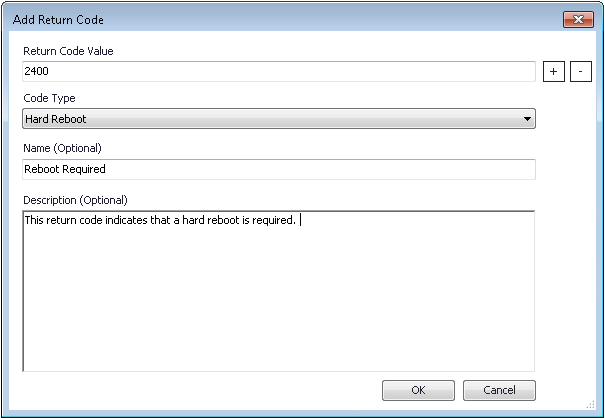The height and width of the screenshot is (418, 605).
Task: Click the hard reboot description sentence
Action: 160,221
